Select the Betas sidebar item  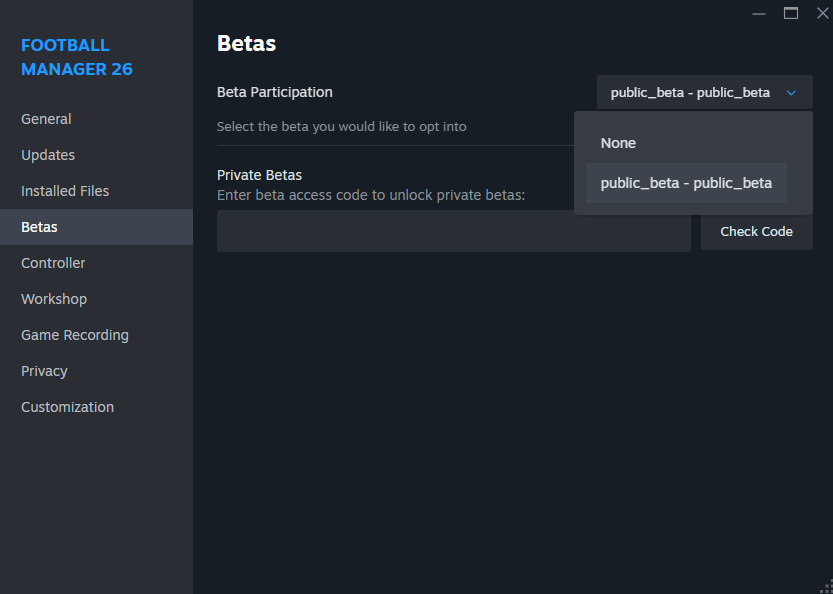40,227
